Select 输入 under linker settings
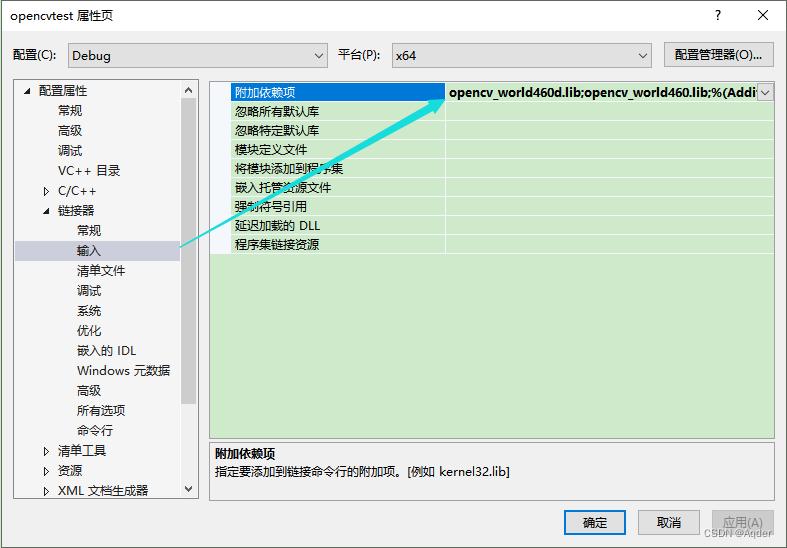This screenshot has width=787, height=548. click(x=89, y=251)
